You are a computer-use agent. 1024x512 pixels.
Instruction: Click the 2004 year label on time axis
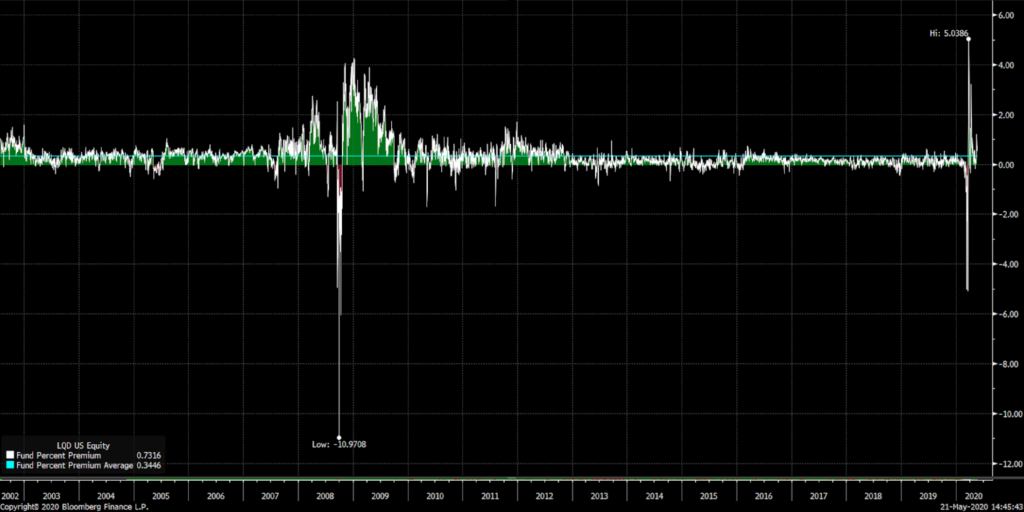coord(105,496)
